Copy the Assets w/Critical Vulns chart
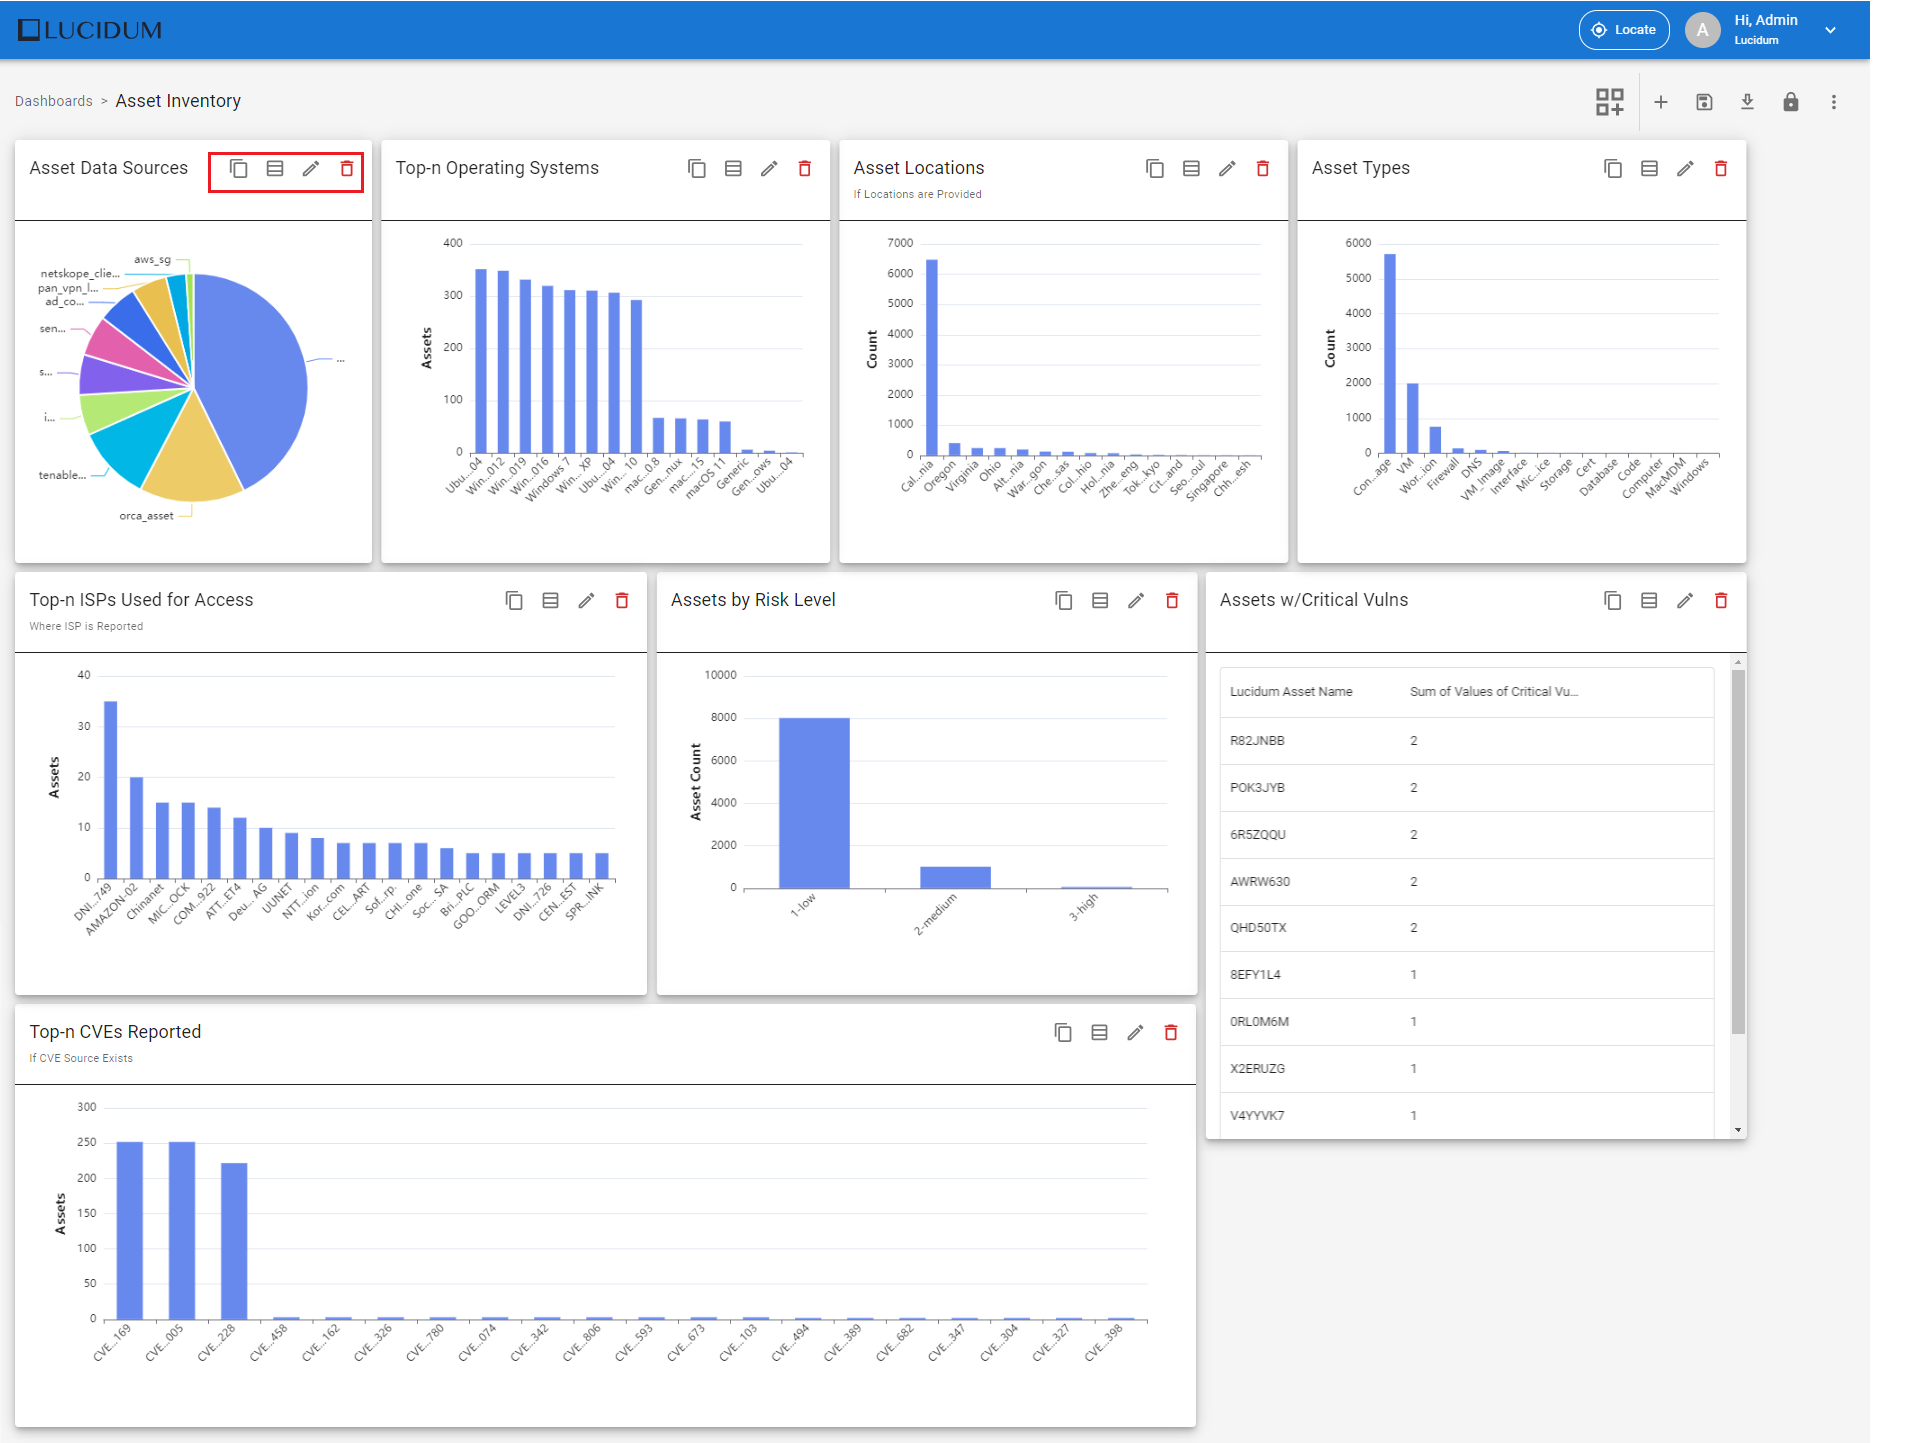 pyautogui.click(x=1613, y=600)
